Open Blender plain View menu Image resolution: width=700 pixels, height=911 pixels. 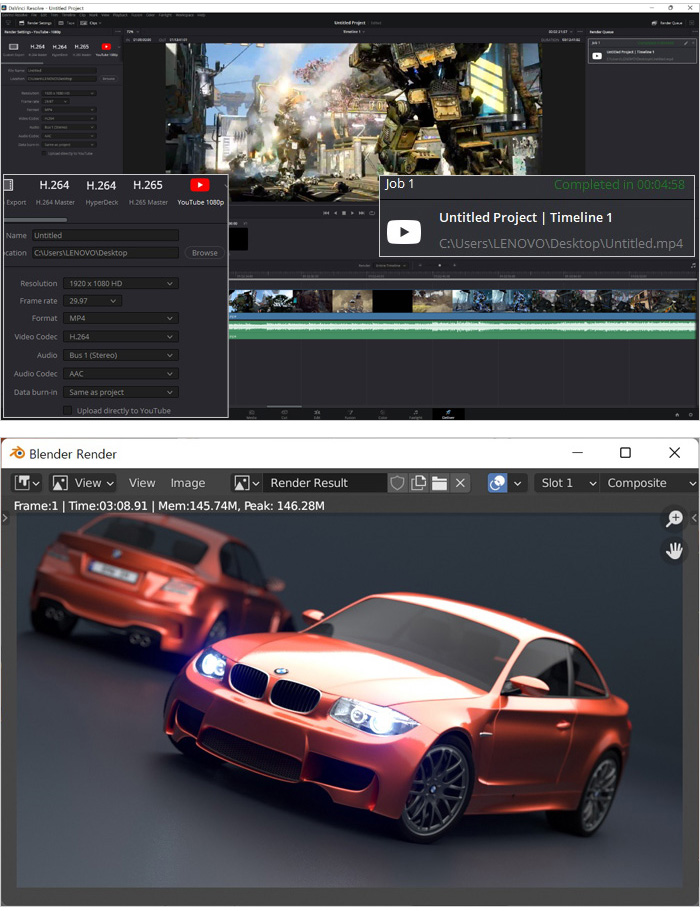point(142,483)
